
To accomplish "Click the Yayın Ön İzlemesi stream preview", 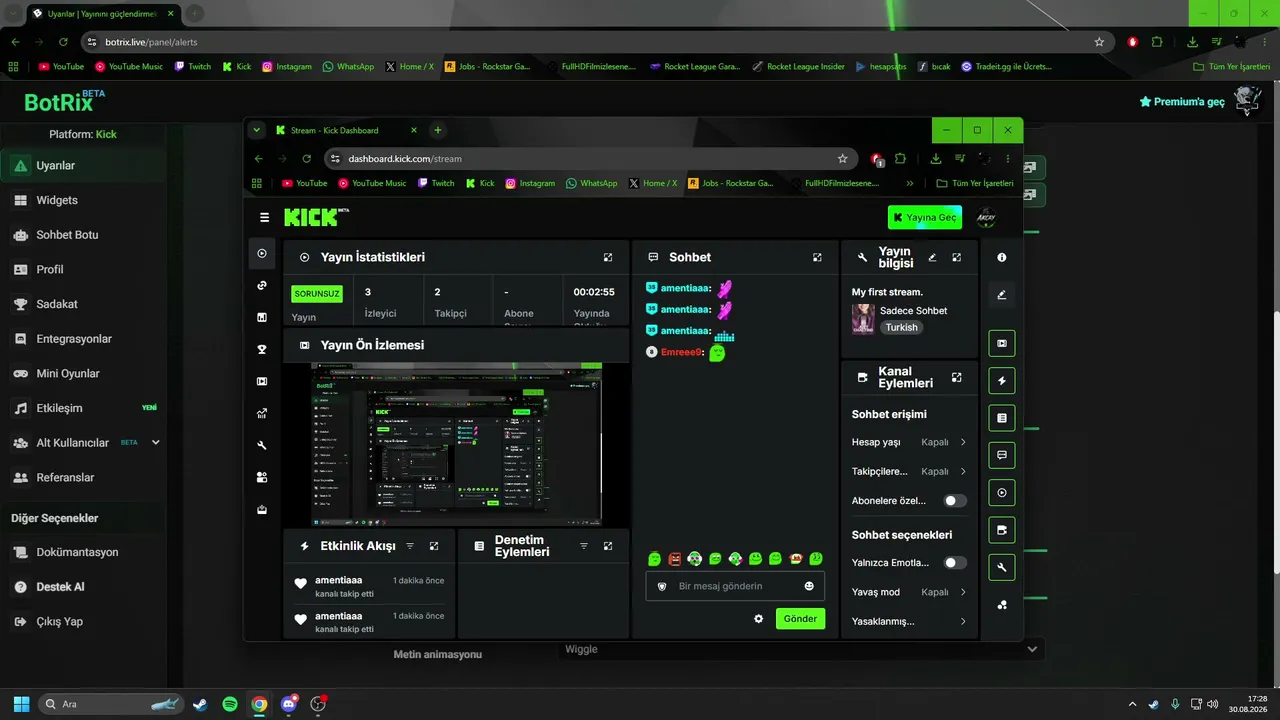I will [x=456, y=445].
